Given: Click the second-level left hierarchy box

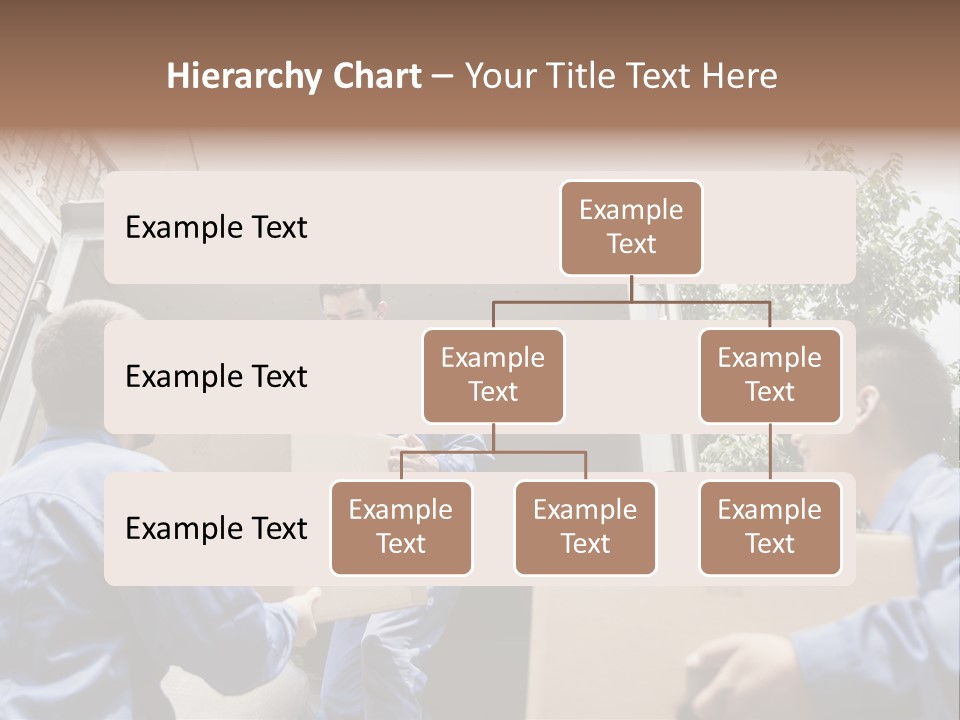Looking at the screenshot, I should 493,375.
